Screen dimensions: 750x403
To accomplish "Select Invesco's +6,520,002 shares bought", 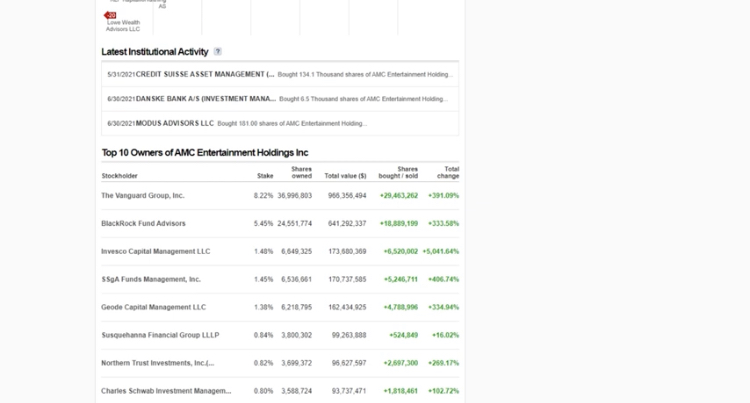I will tap(401, 251).
